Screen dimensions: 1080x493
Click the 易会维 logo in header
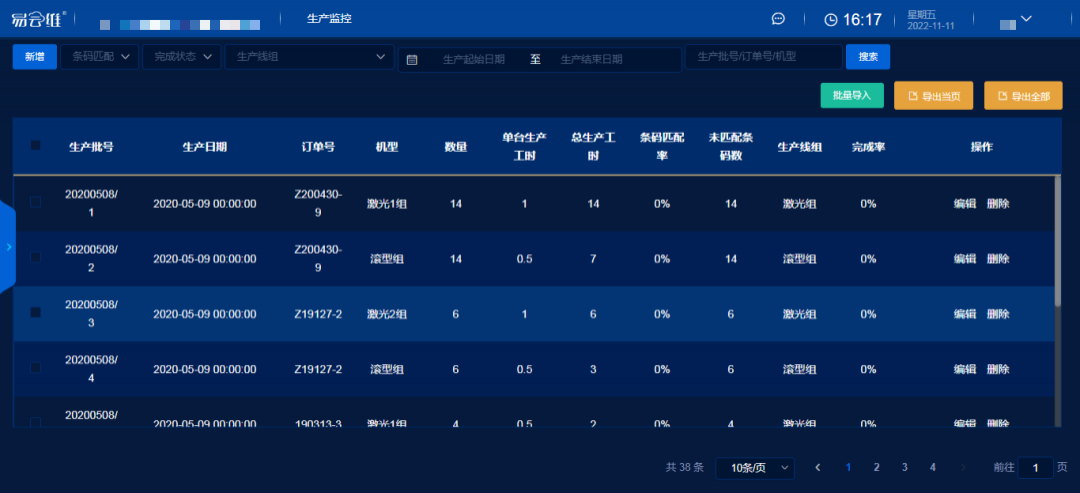tap(40, 19)
